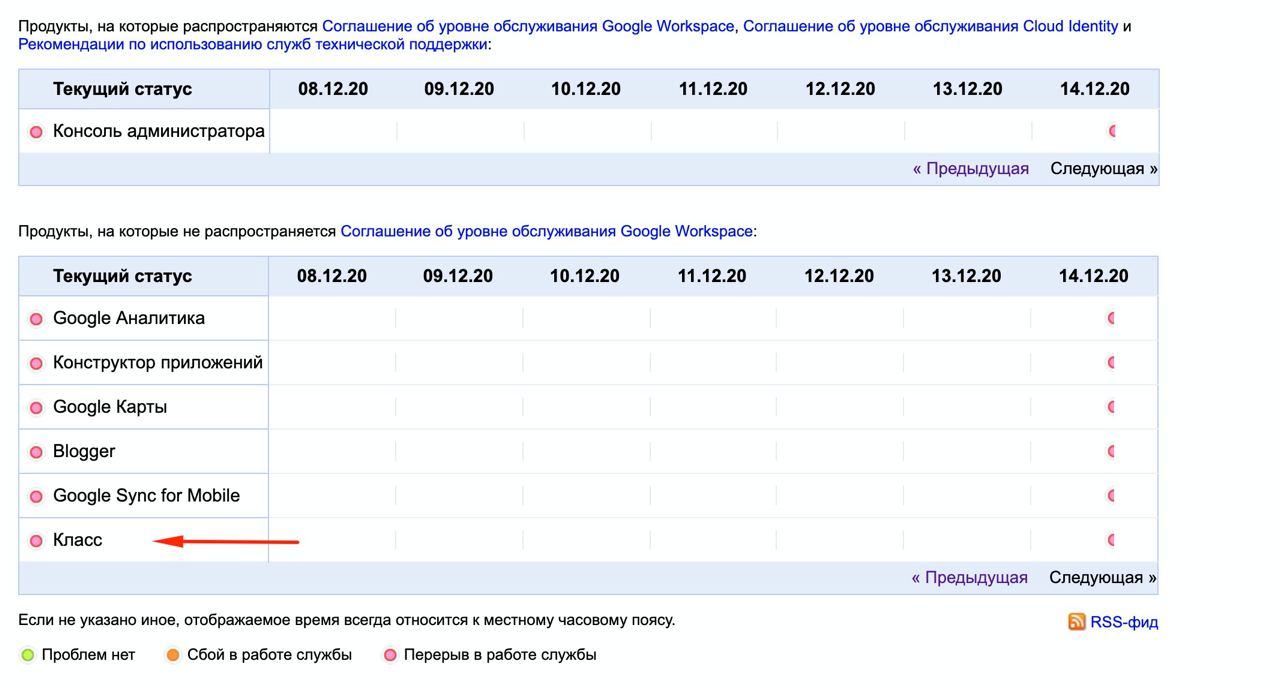Screen dimensions: 1280x684
Task: Click the 12.12.20 column header in second table
Action: (x=839, y=276)
